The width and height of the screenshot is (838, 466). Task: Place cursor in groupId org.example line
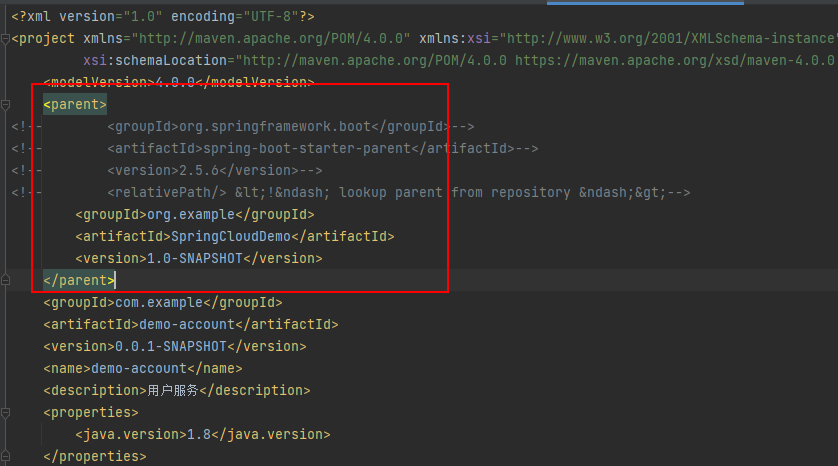point(195,215)
